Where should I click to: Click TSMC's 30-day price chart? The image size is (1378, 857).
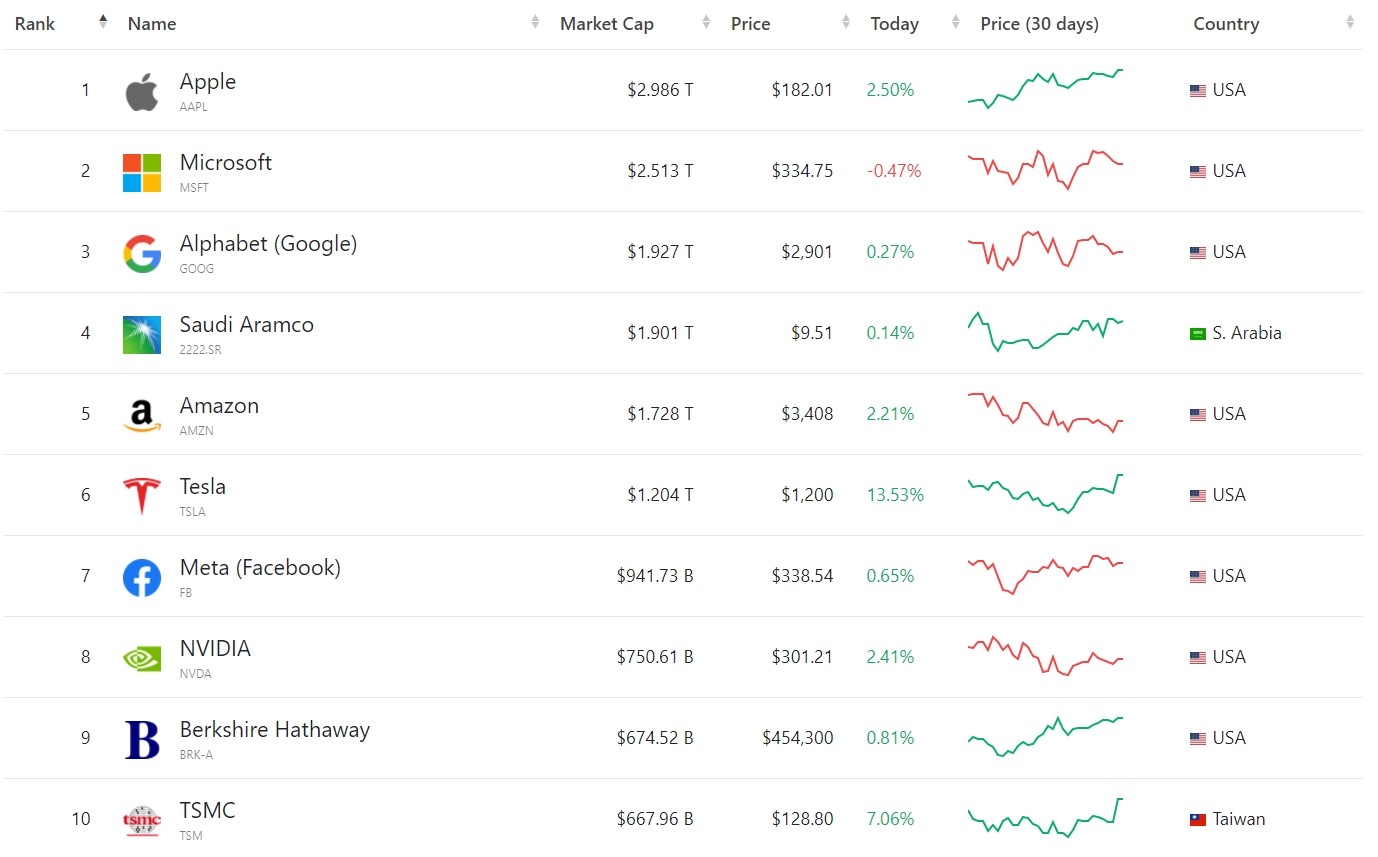tap(1046, 816)
